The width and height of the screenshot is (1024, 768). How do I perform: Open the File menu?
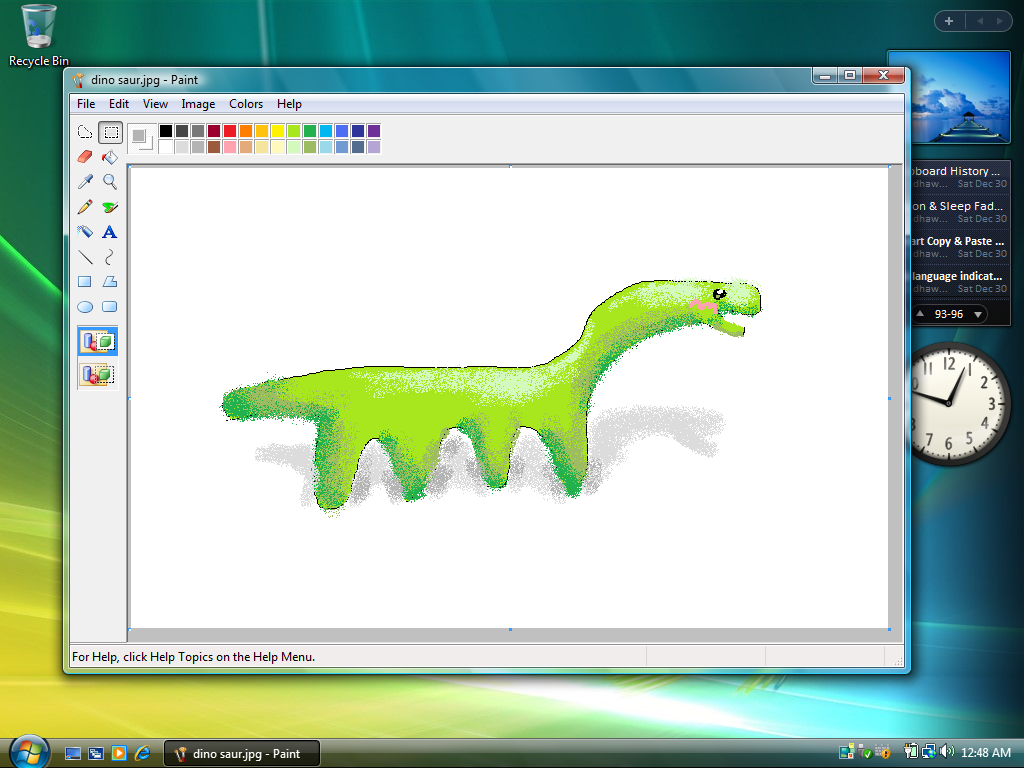(86, 104)
